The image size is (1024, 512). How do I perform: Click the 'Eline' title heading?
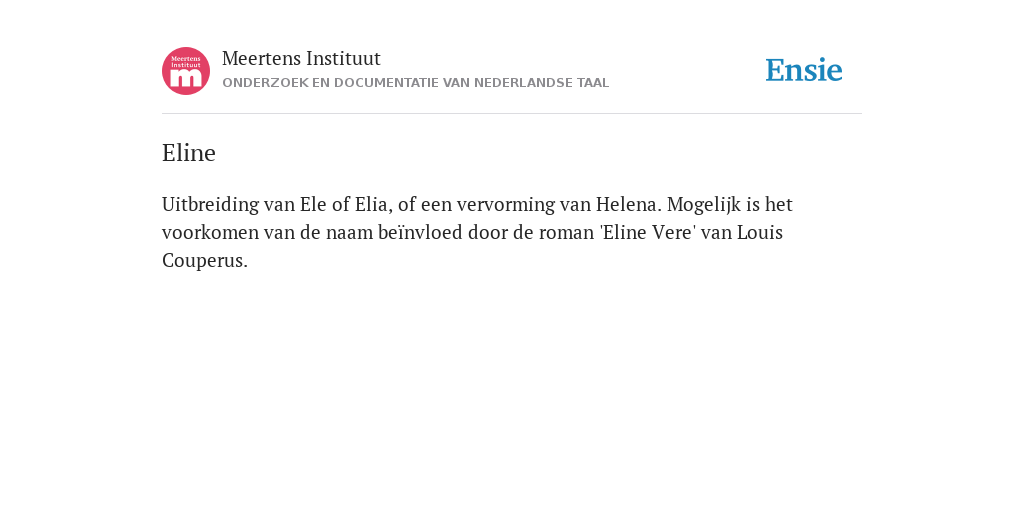pyautogui.click(x=189, y=153)
